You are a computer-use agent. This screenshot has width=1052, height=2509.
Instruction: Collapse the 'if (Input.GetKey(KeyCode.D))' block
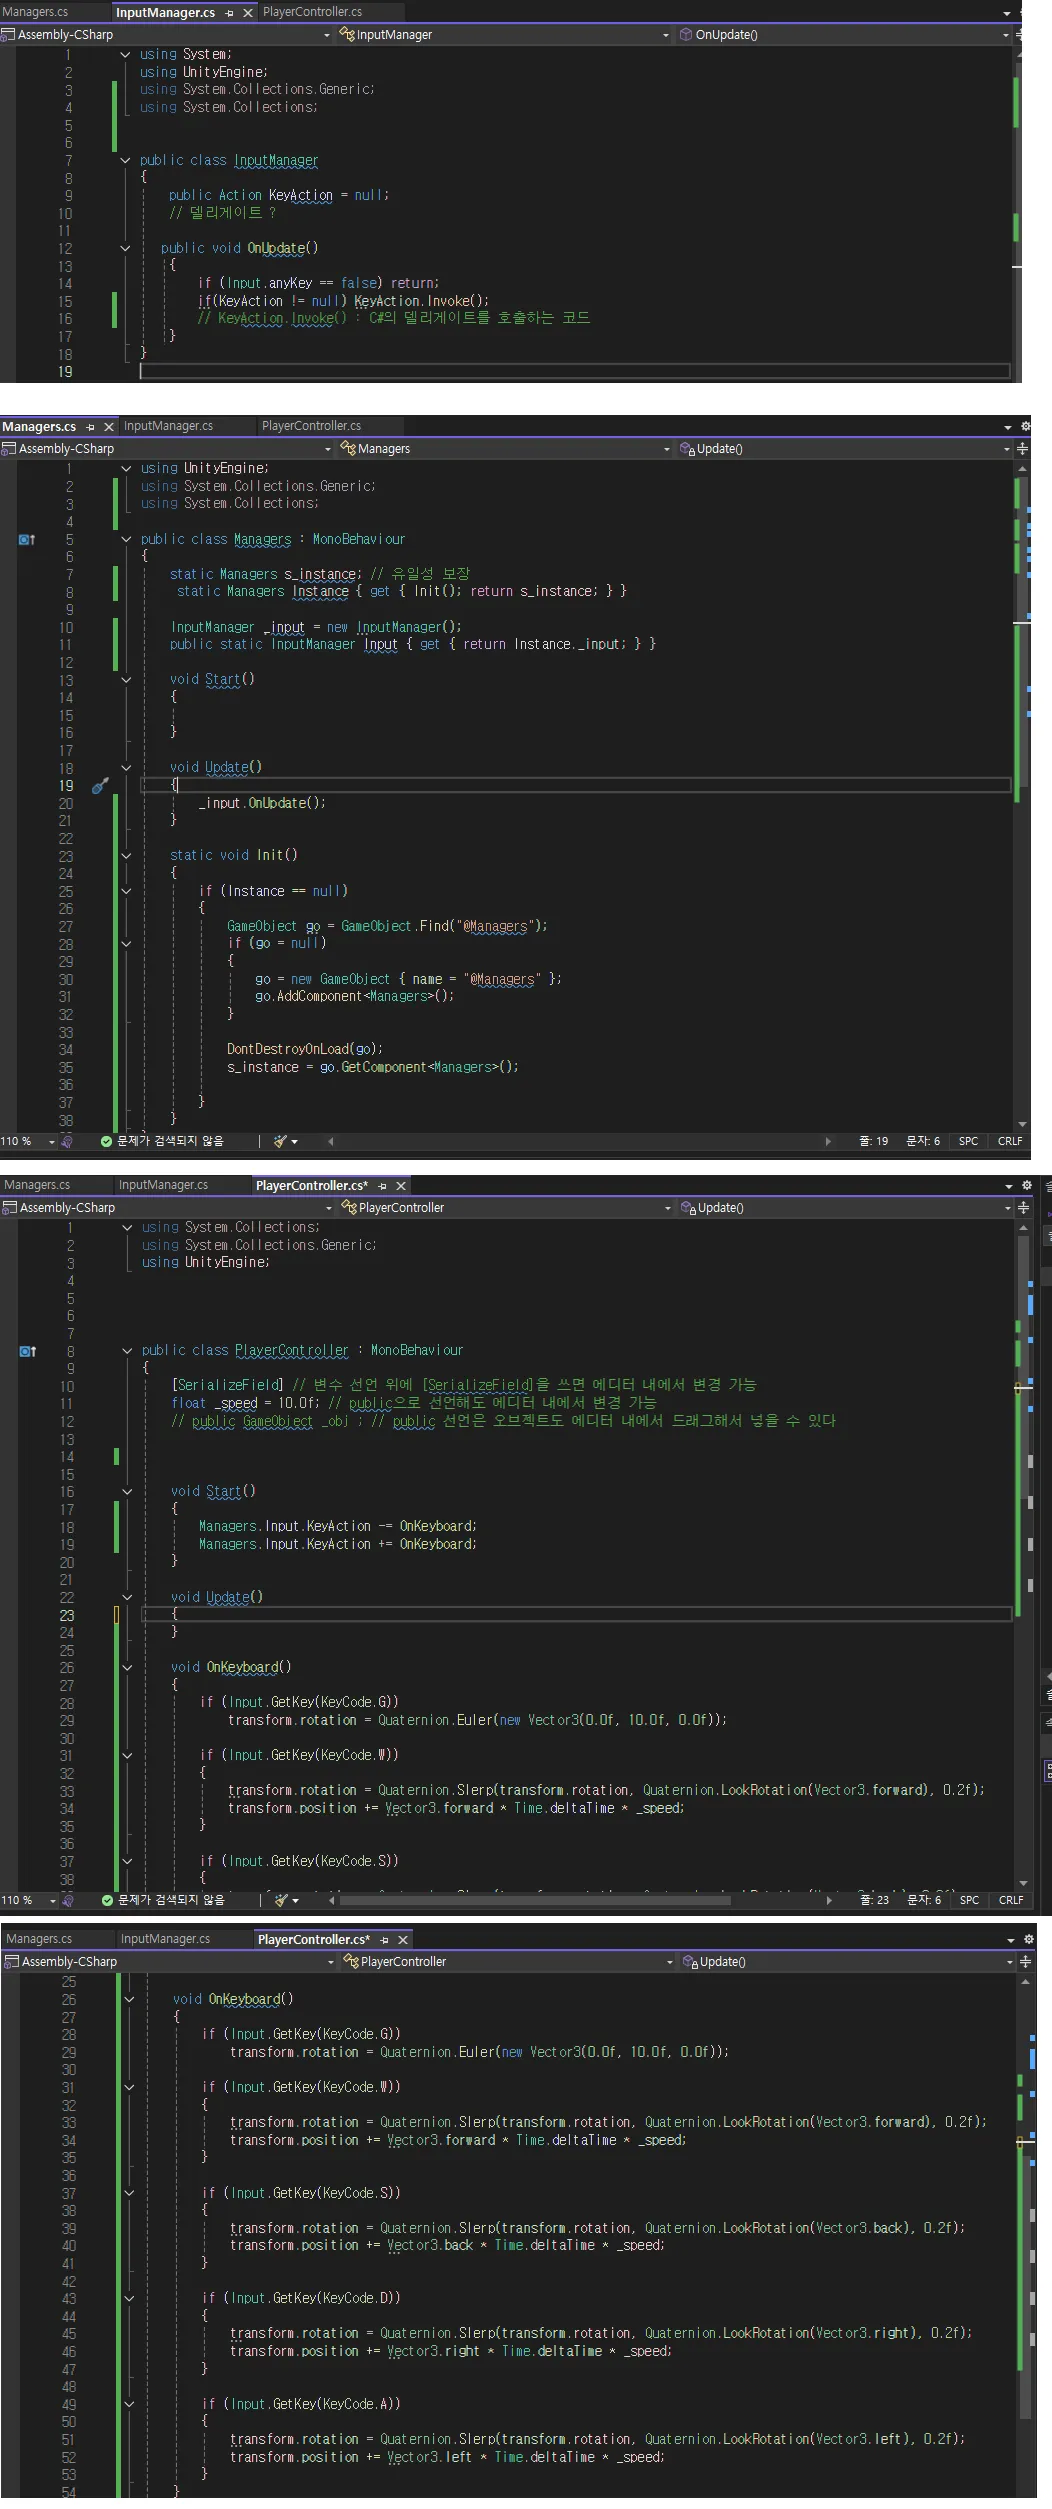click(129, 2299)
